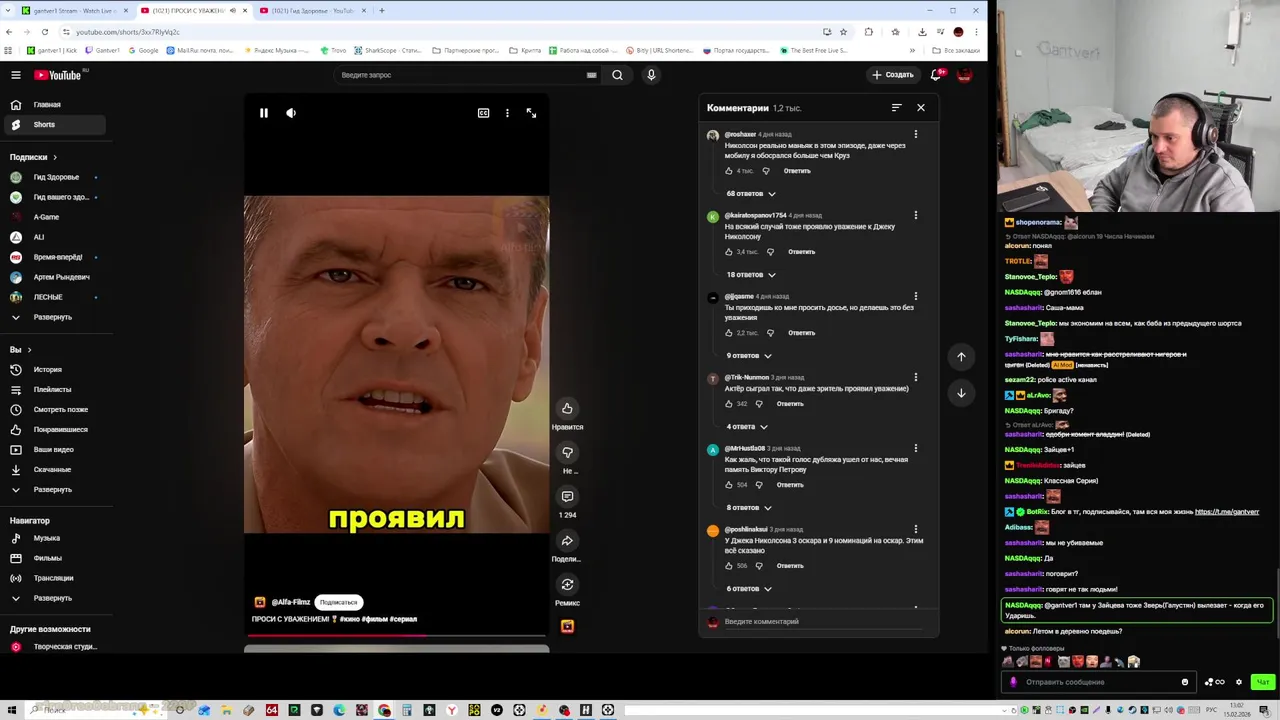Viewport: 1280px width, 720px height.
Task: Open YouTube hamburger guide menu
Action: coord(16,75)
